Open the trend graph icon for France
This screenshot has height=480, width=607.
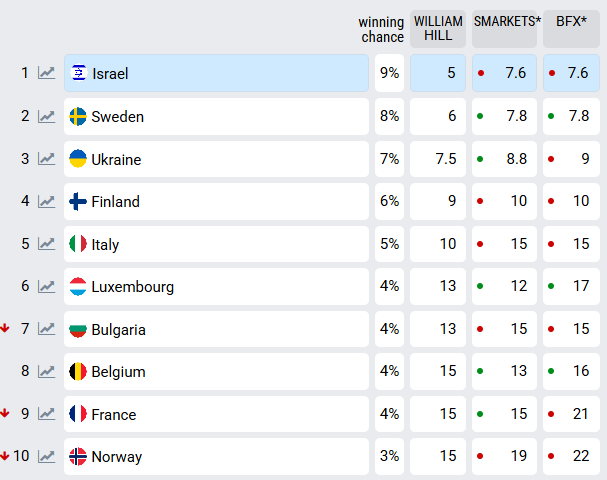(46, 414)
